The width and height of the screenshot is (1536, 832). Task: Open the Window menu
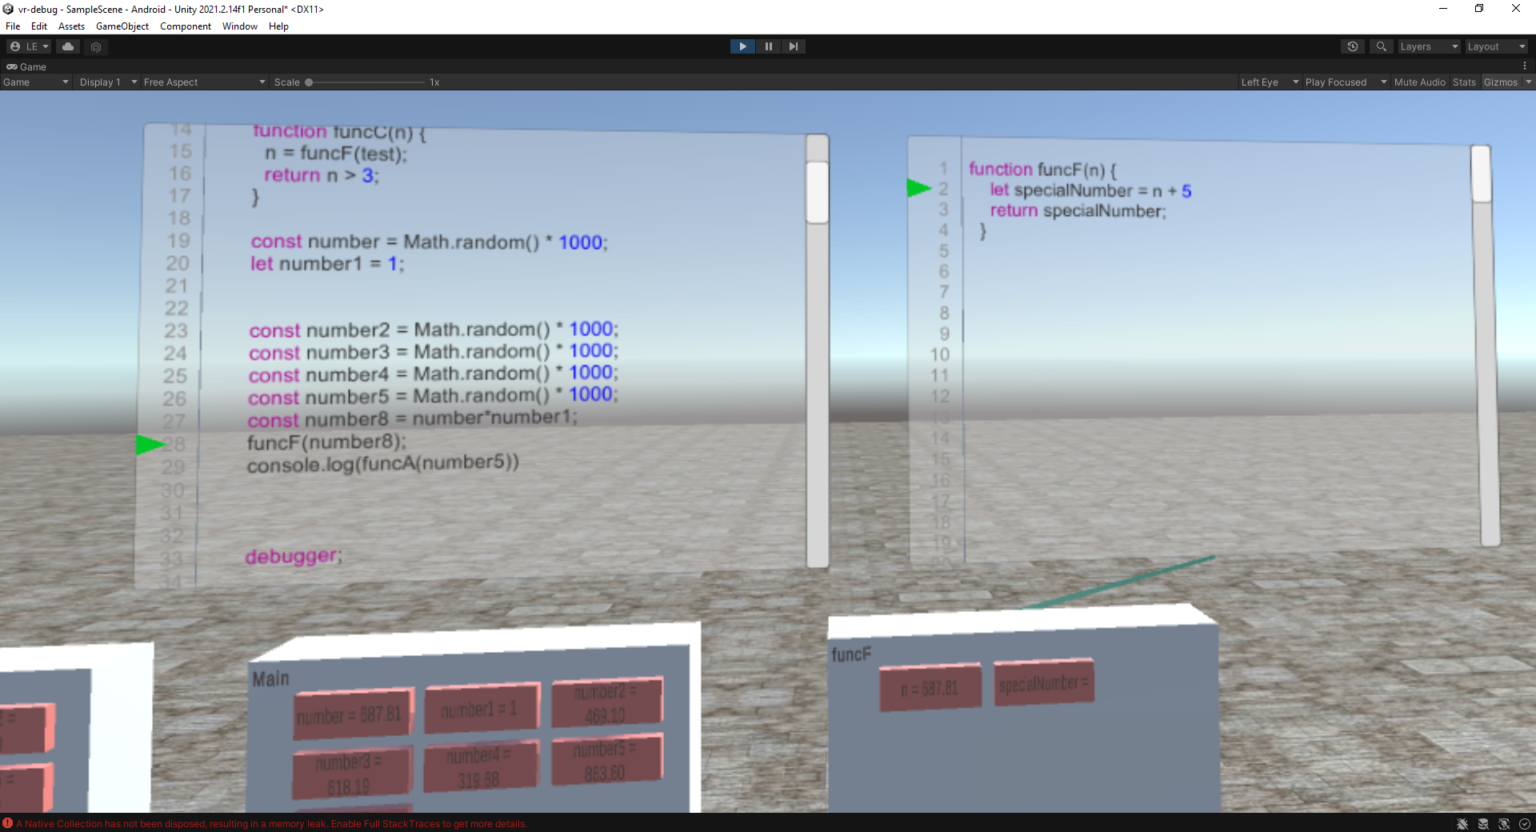pos(239,26)
